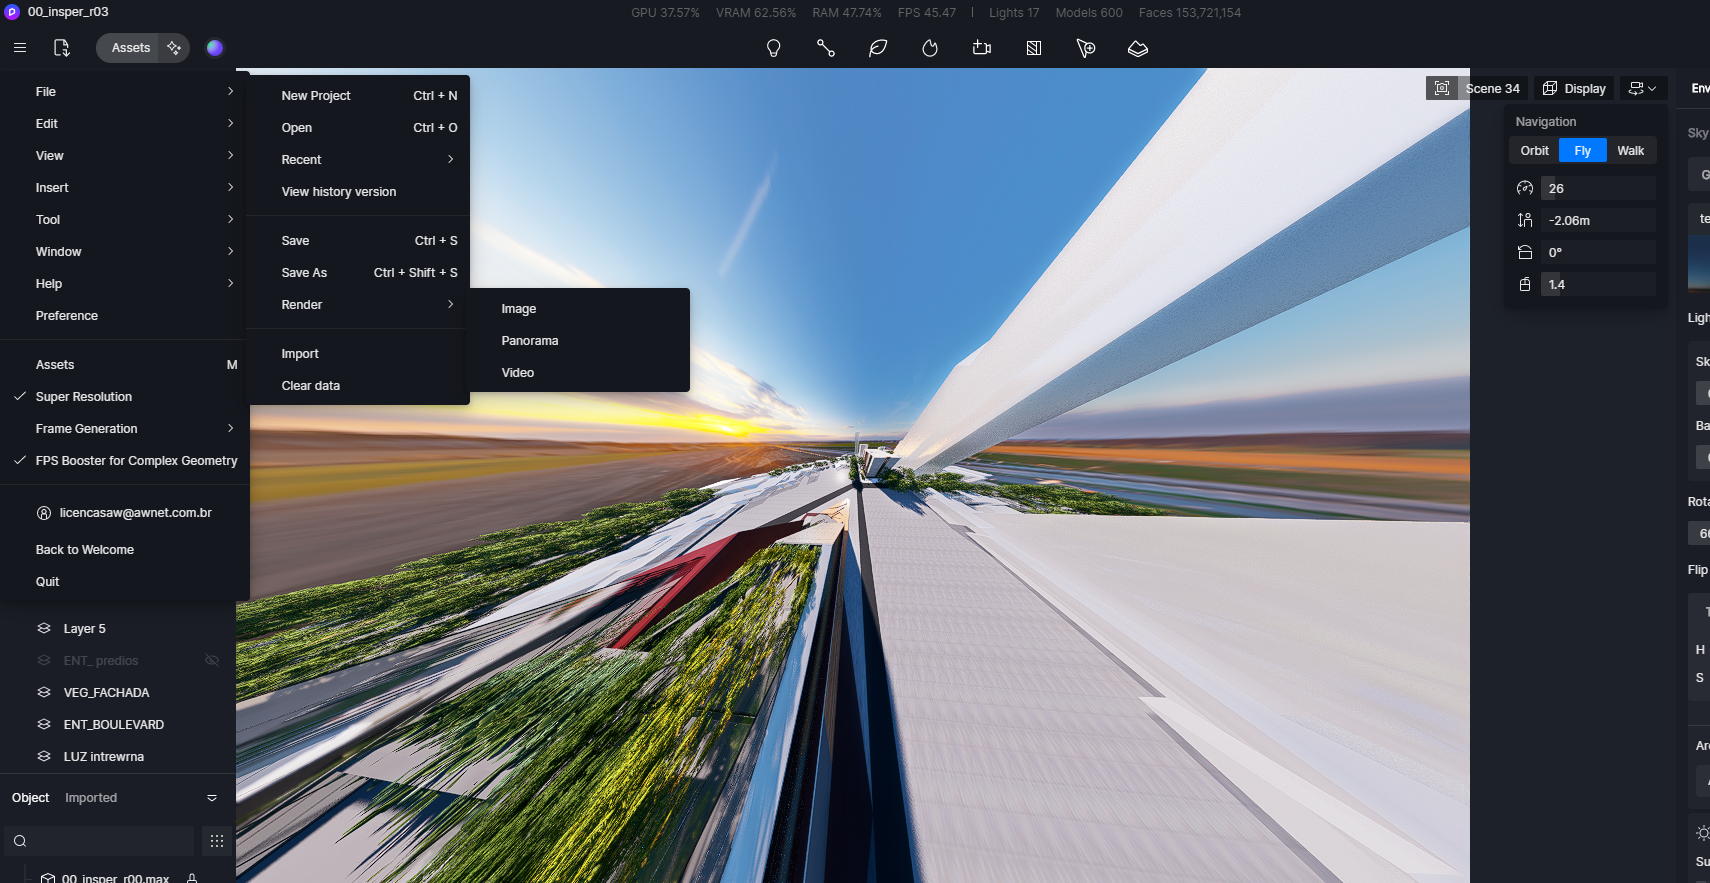Click View history version entry

359,192
